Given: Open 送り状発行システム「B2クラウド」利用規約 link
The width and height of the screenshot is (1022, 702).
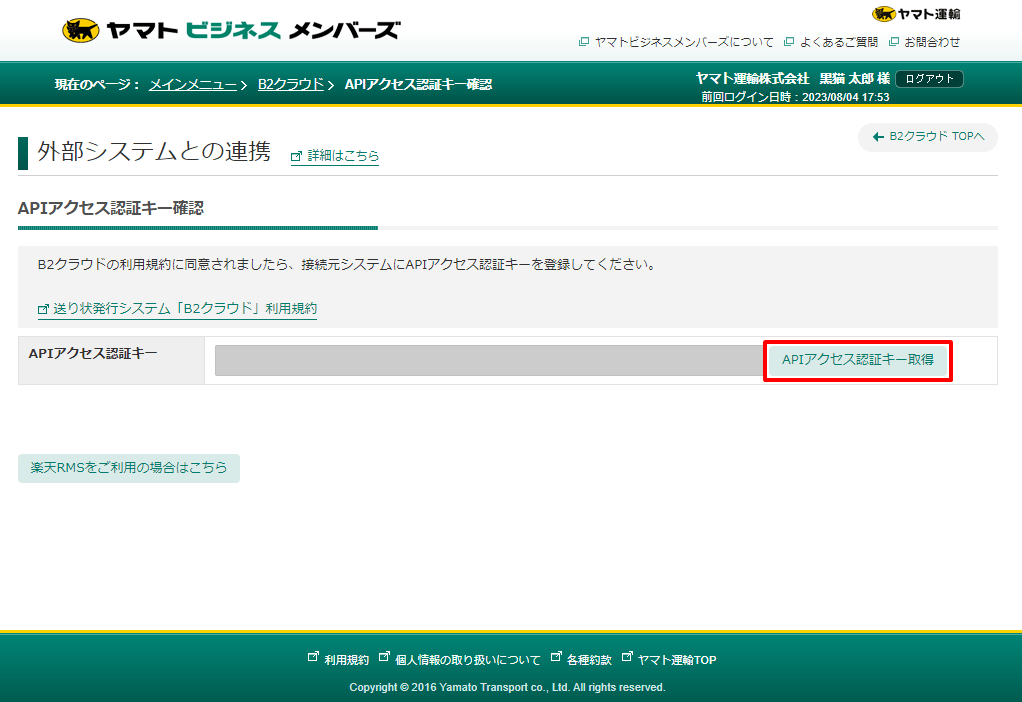Looking at the screenshot, I should 184,309.
